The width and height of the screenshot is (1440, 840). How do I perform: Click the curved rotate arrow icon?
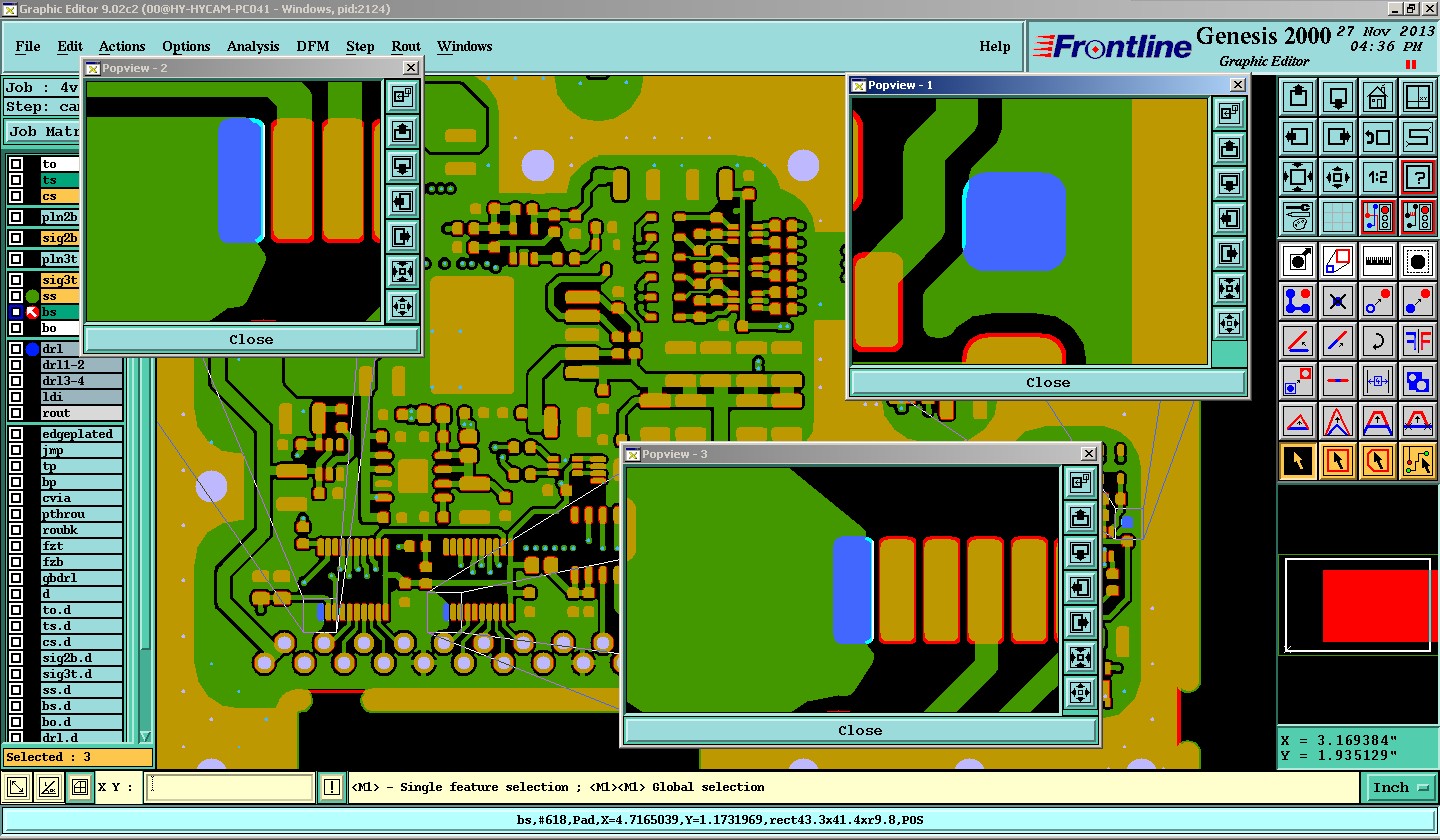coord(1377,341)
